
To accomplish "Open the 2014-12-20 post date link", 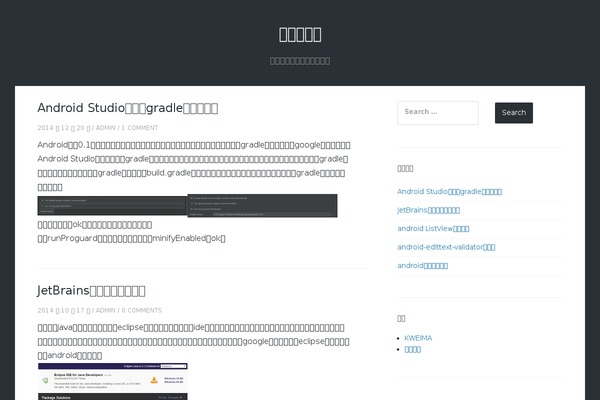I will (64, 128).
